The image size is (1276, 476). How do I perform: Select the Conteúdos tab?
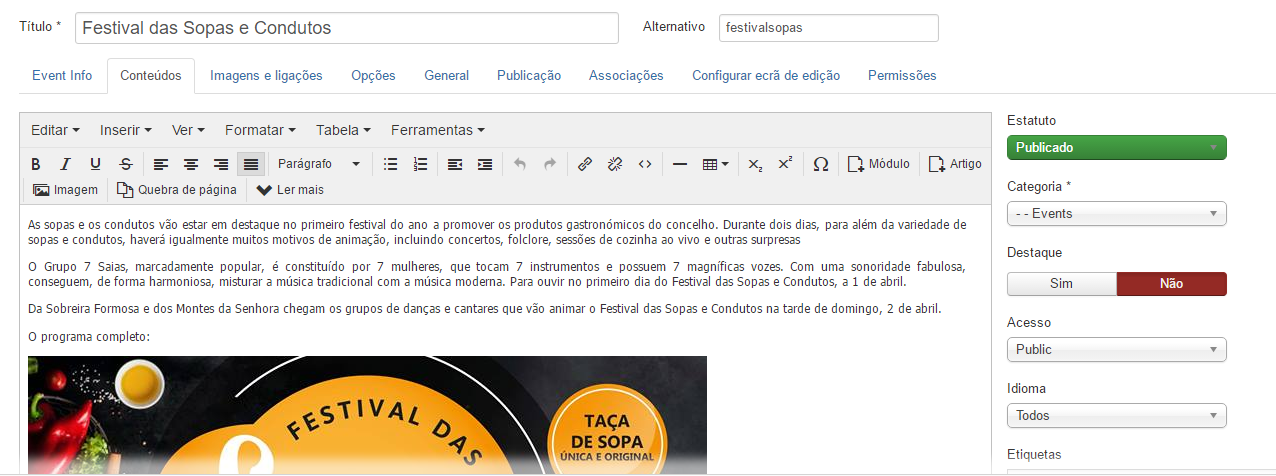tap(151, 76)
